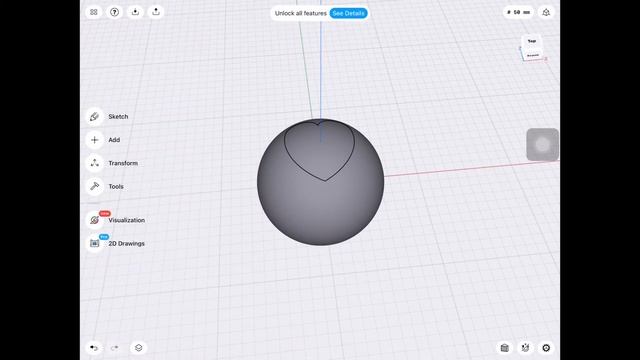Click the 2D Drawings icon

94,243
